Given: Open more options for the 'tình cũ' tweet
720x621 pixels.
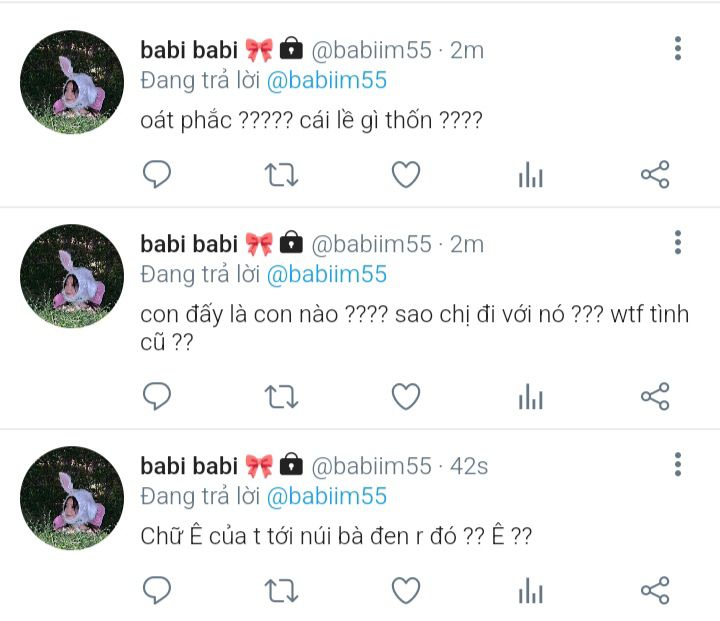Looking at the screenshot, I should (678, 242).
